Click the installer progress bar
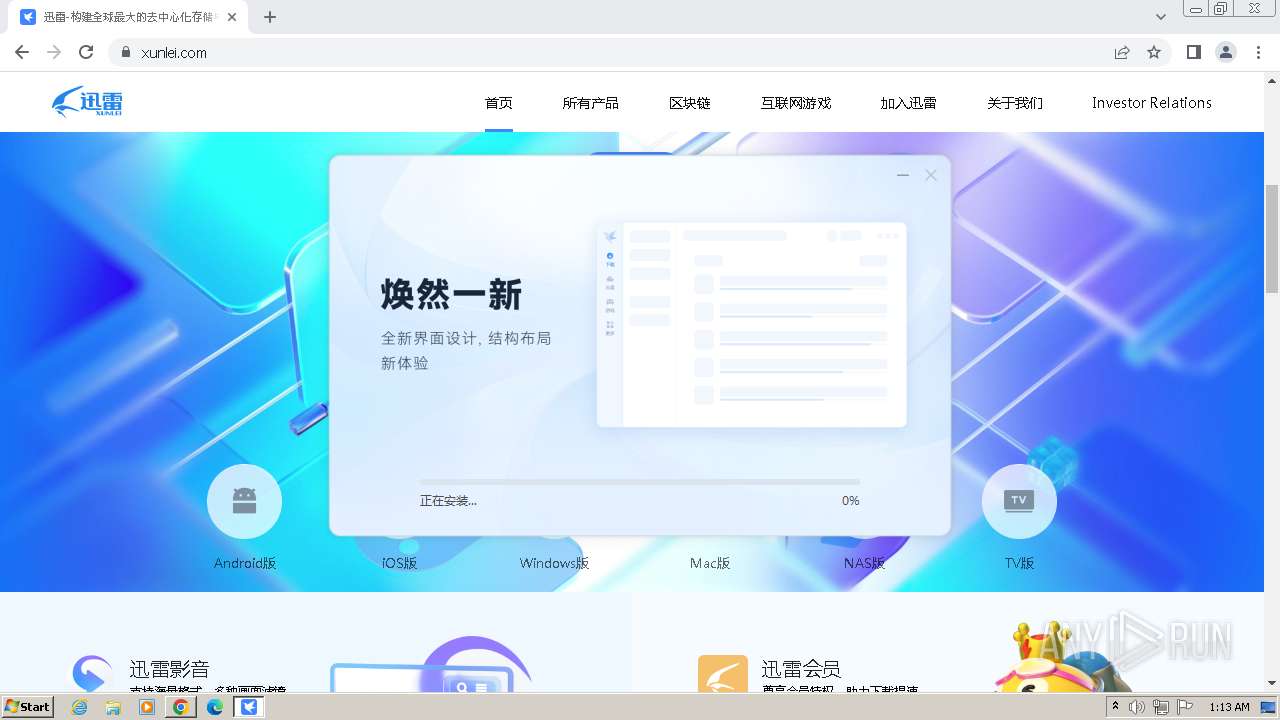Image resolution: width=1280 pixels, height=720 pixels. [x=640, y=482]
